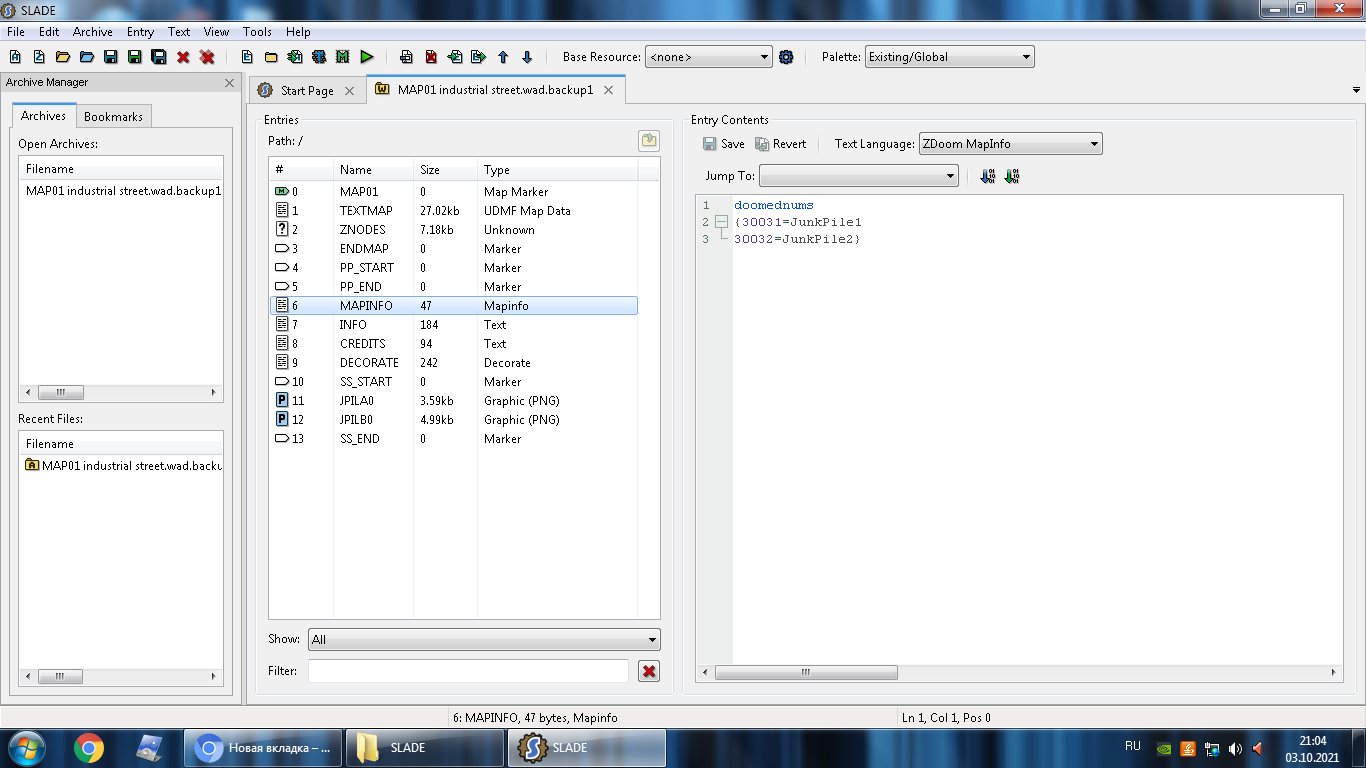
Task: Click the blue binary down-arrow icon
Action: pyautogui.click(x=988, y=176)
